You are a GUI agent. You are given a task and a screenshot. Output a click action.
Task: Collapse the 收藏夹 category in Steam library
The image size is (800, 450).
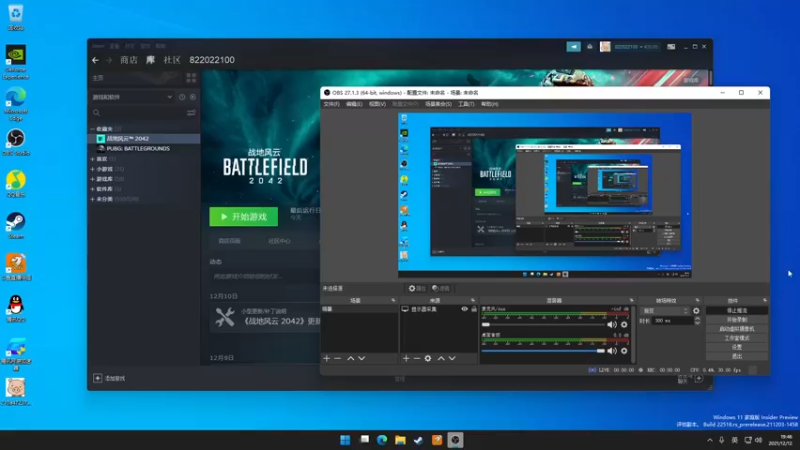(92, 129)
